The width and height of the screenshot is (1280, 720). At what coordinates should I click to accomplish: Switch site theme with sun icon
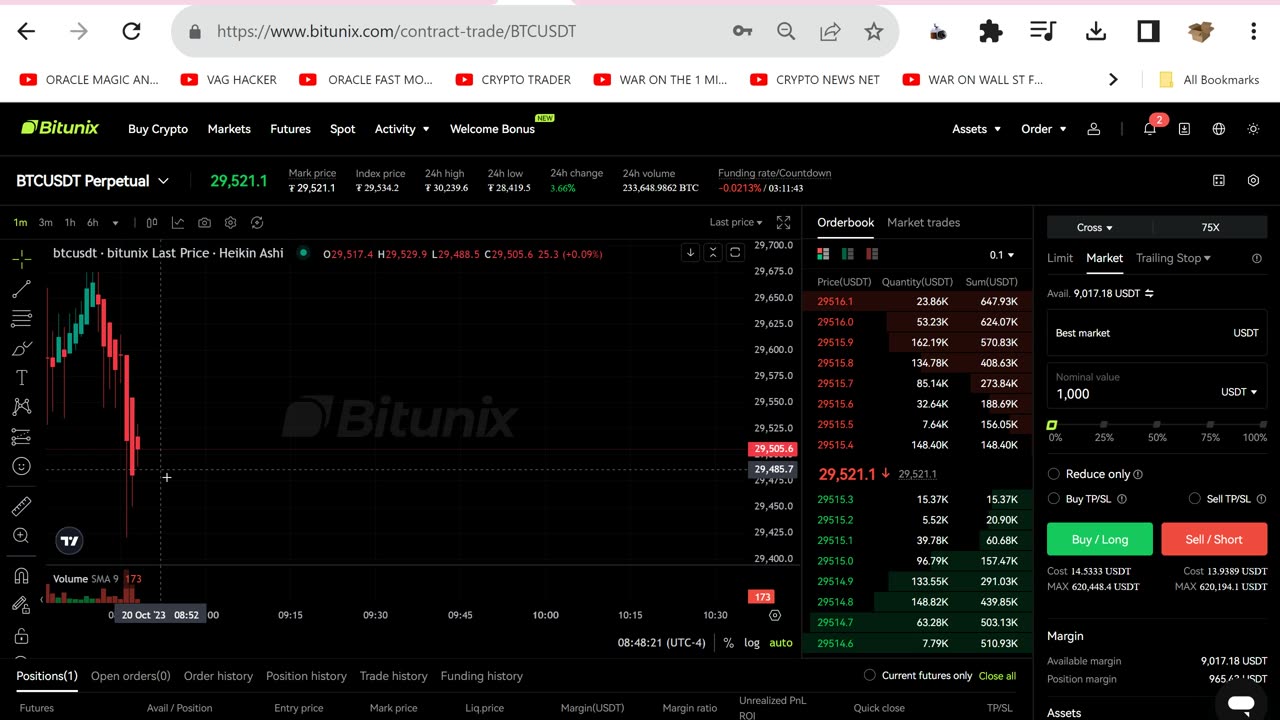coord(1253,129)
